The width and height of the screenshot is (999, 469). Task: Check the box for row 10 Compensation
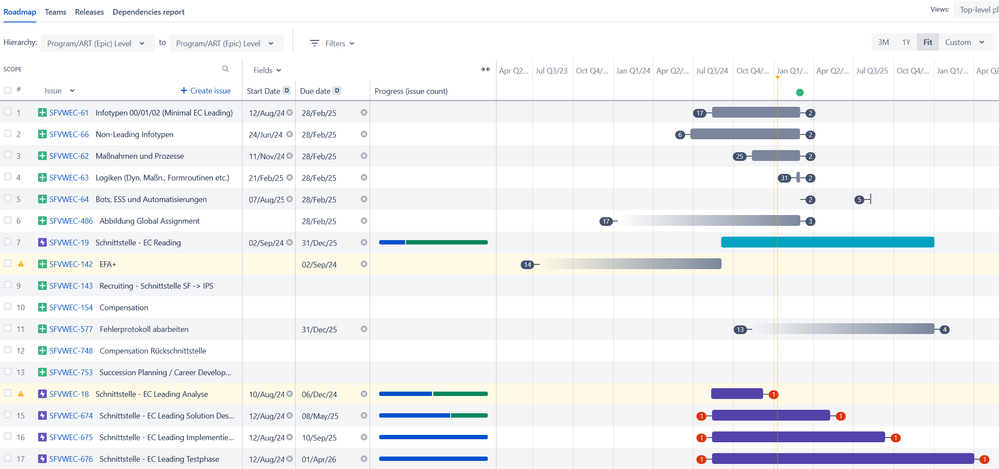coord(8,307)
